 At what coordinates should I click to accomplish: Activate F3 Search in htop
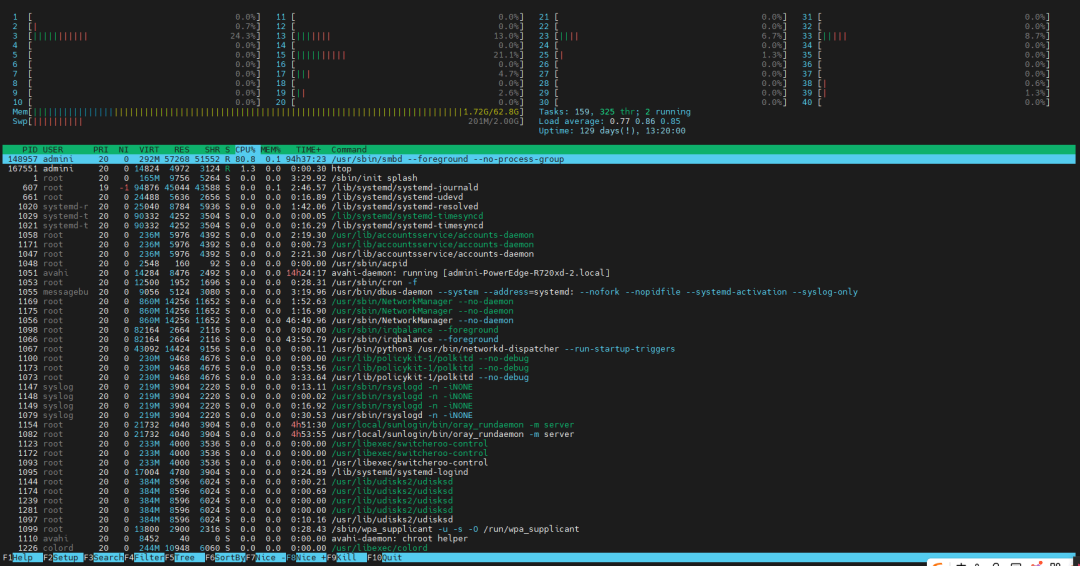click(x=103, y=558)
